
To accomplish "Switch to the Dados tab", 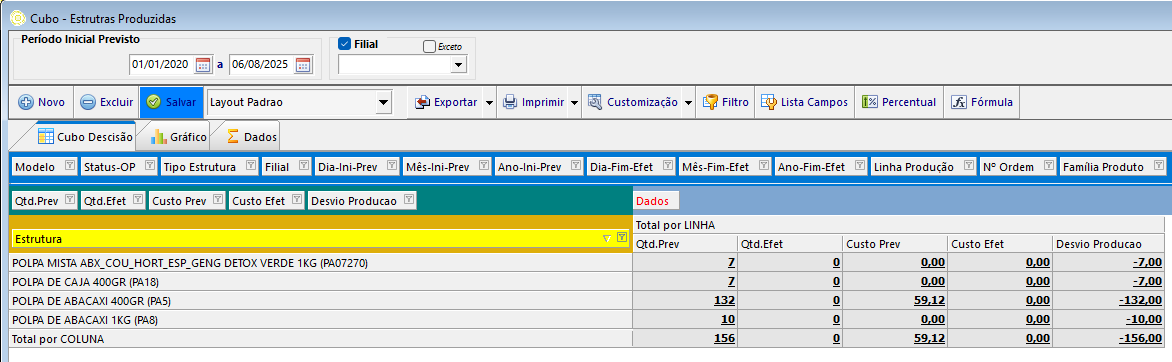I will pos(251,137).
